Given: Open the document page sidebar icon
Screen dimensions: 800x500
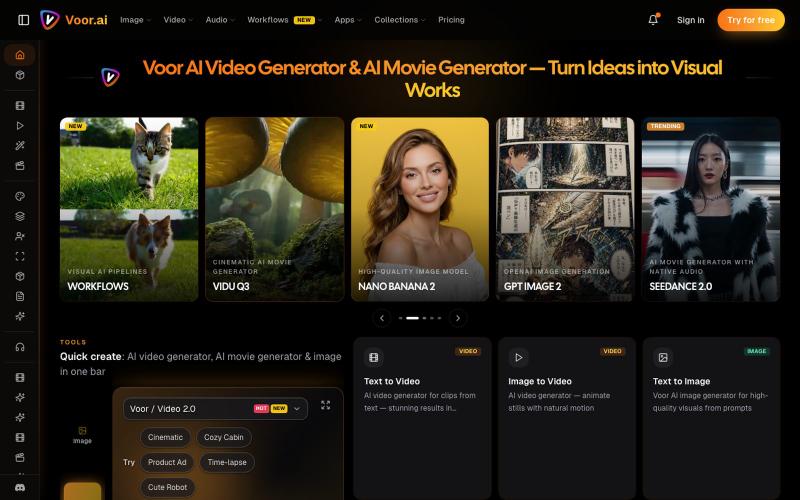Looking at the screenshot, I should tap(20, 296).
